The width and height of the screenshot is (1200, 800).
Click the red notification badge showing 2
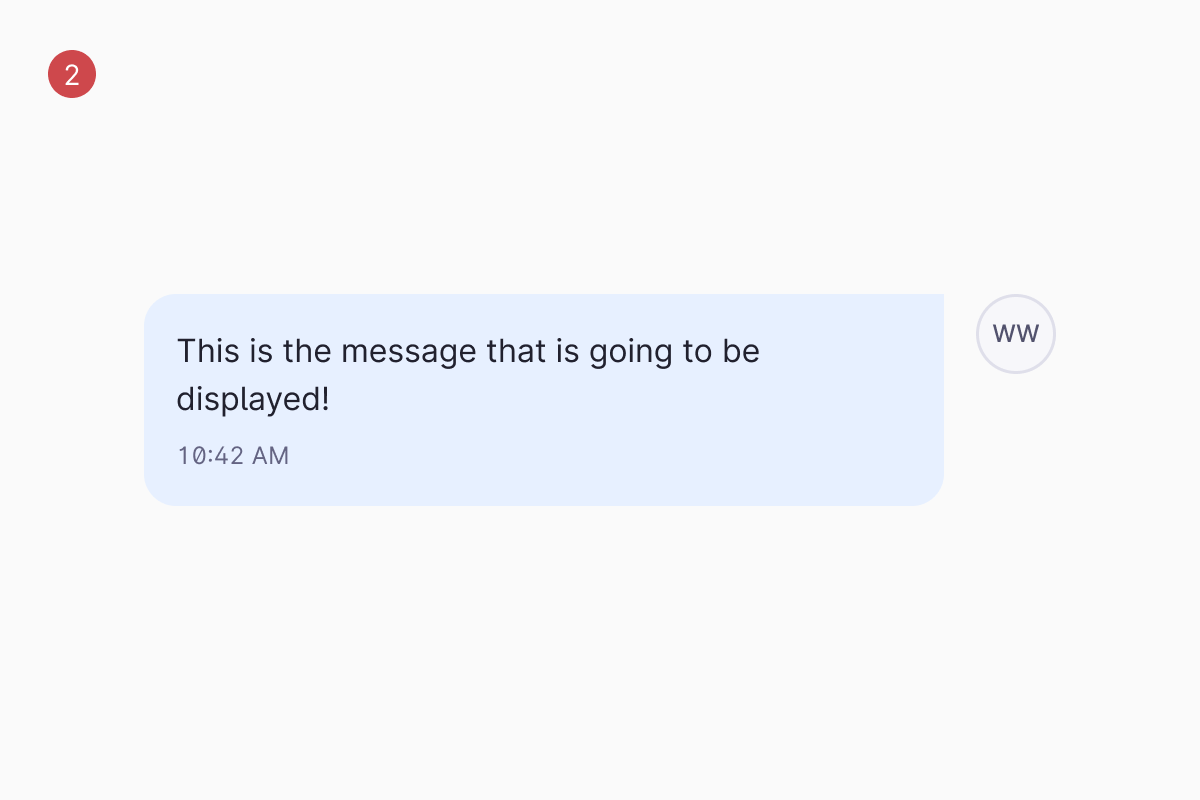[x=72, y=74]
